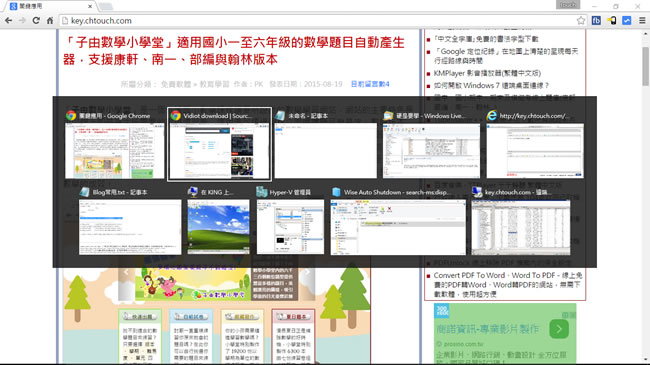This screenshot has height=365, width=650.
Task: Select the Windows Live Writer thumbnail
Action: point(432,151)
